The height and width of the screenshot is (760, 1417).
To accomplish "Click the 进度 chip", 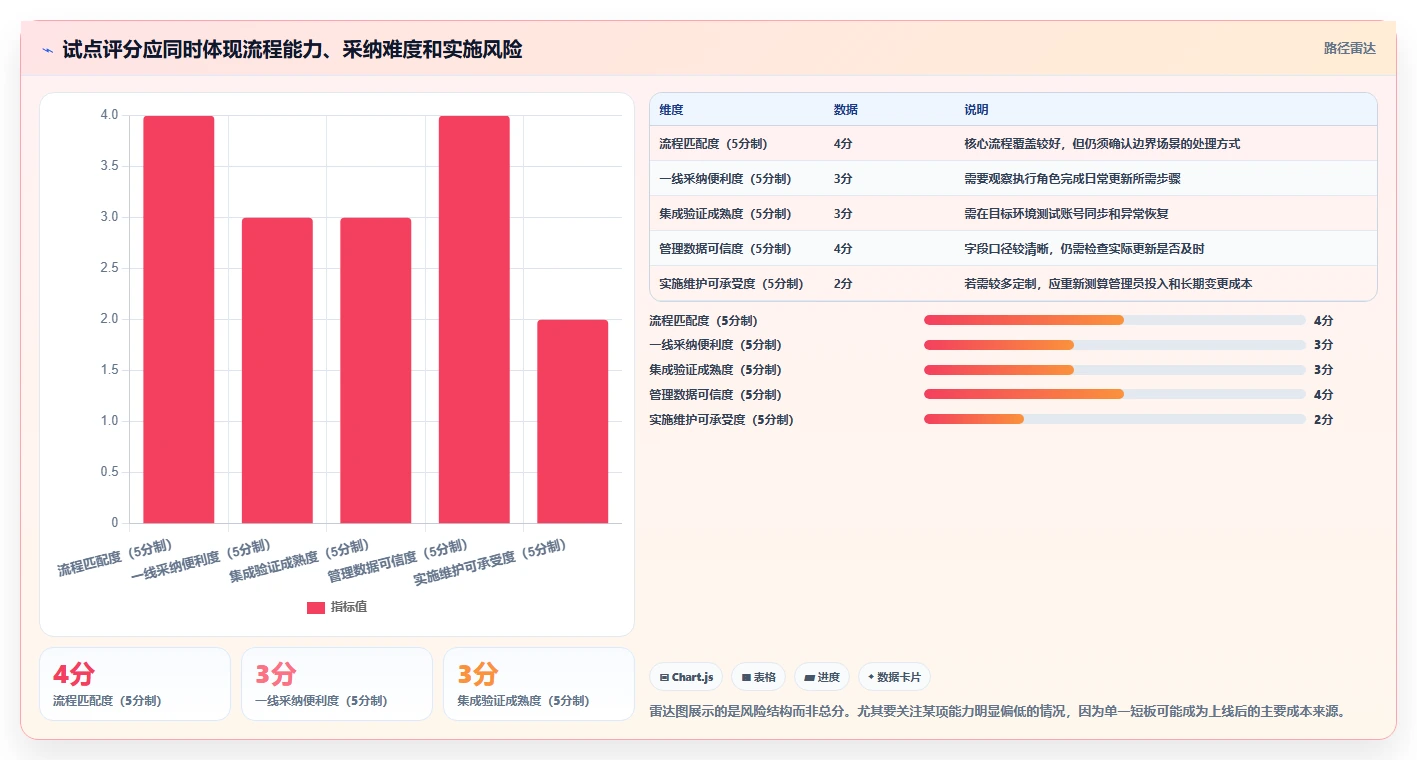I will pyautogui.click(x=822, y=677).
